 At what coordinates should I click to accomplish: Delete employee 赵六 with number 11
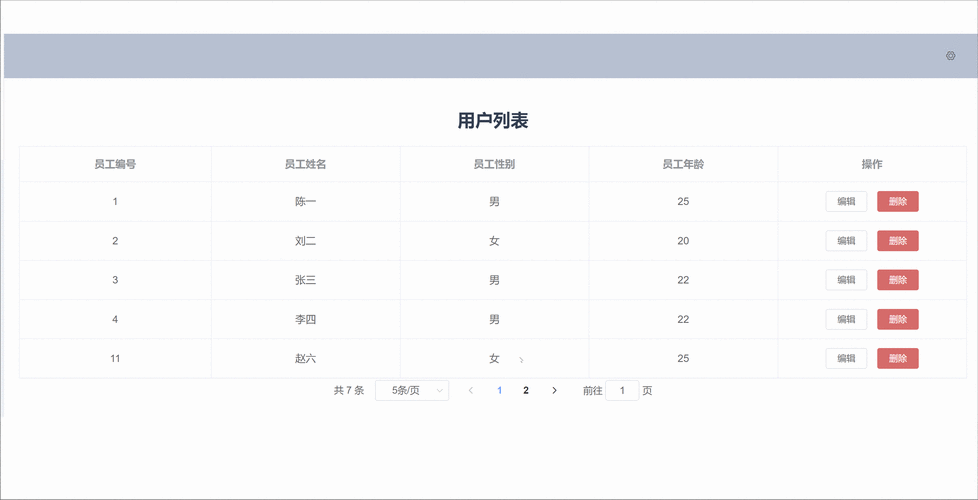[x=897, y=358]
